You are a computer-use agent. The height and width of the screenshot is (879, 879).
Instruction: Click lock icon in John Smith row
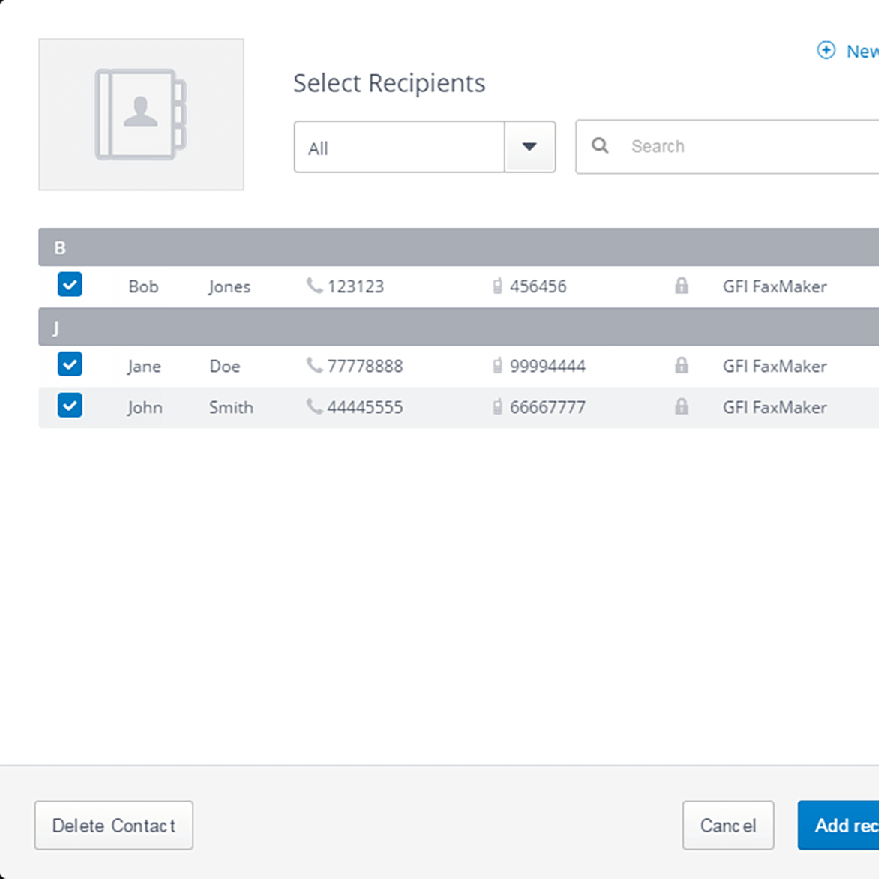(681, 407)
